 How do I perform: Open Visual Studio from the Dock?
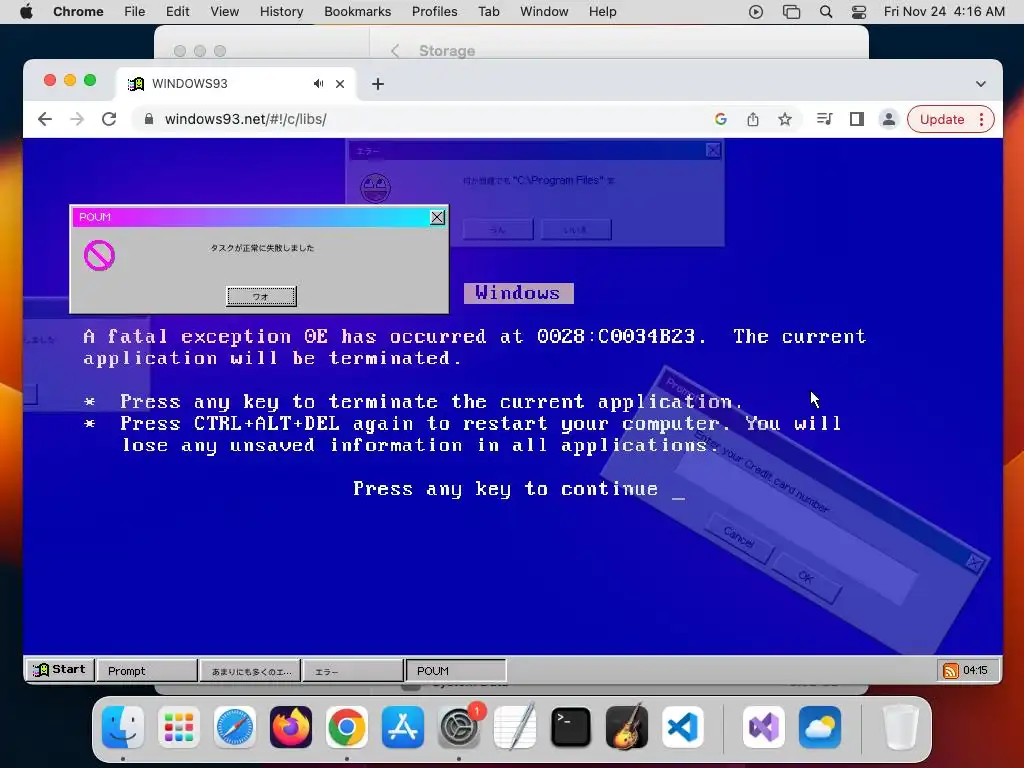[763, 727]
